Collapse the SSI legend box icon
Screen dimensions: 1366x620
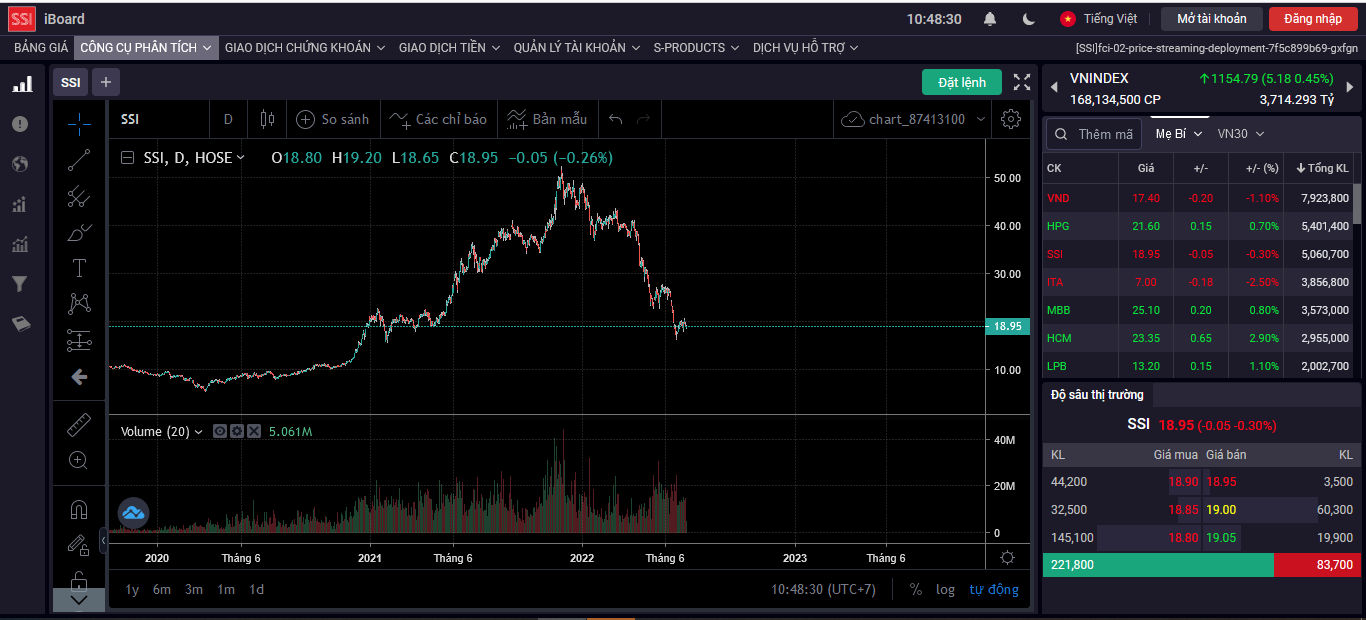[x=127, y=158]
